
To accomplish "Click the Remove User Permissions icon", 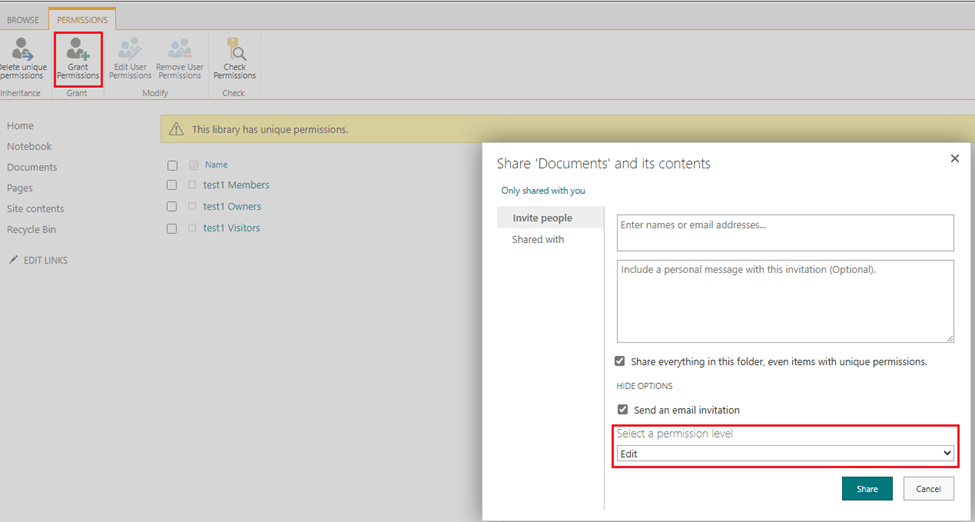I will 180,49.
